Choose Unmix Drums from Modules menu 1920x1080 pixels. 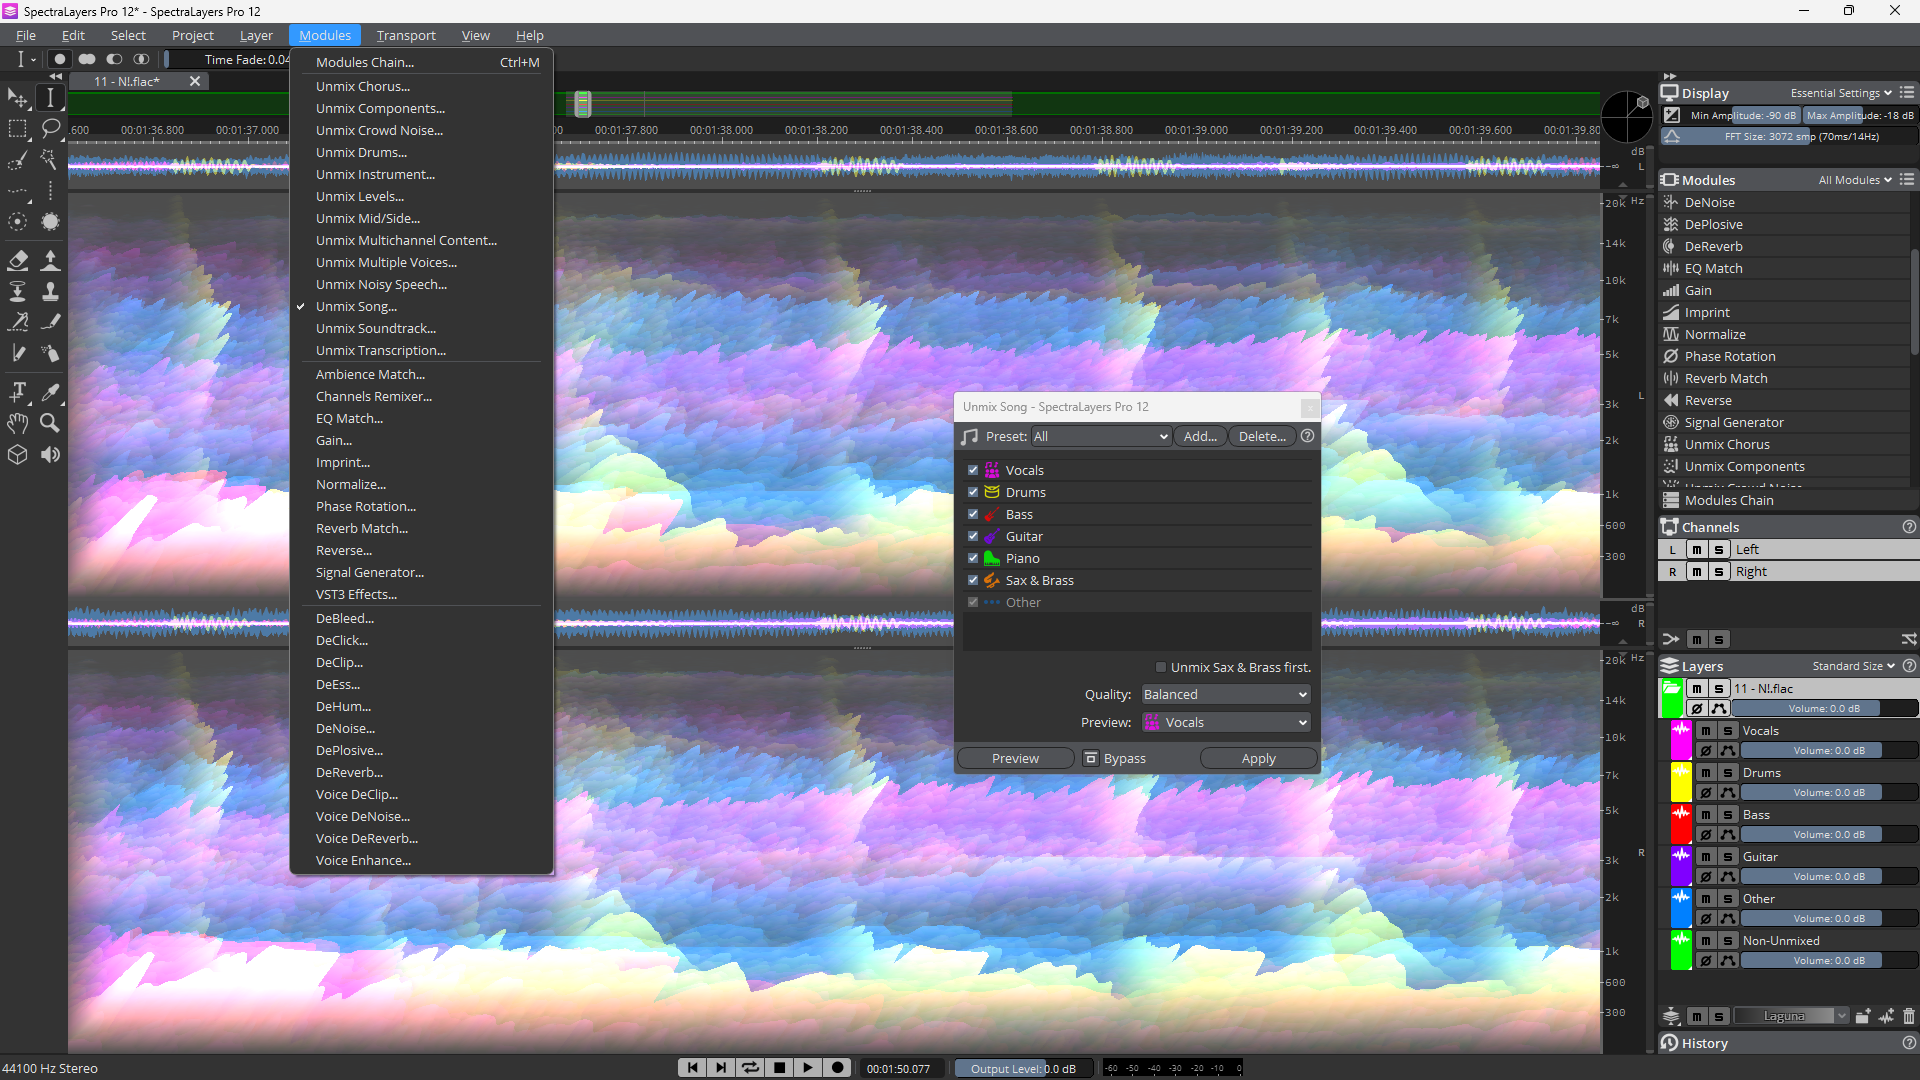[x=361, y=152]
